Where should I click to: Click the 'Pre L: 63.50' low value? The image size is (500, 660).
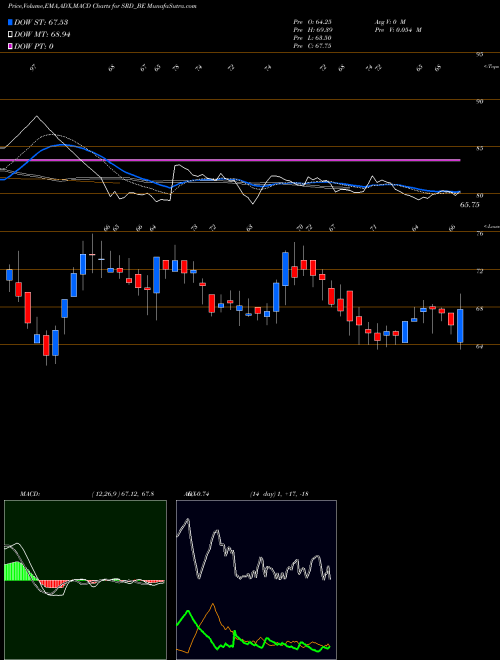point(311,38)
